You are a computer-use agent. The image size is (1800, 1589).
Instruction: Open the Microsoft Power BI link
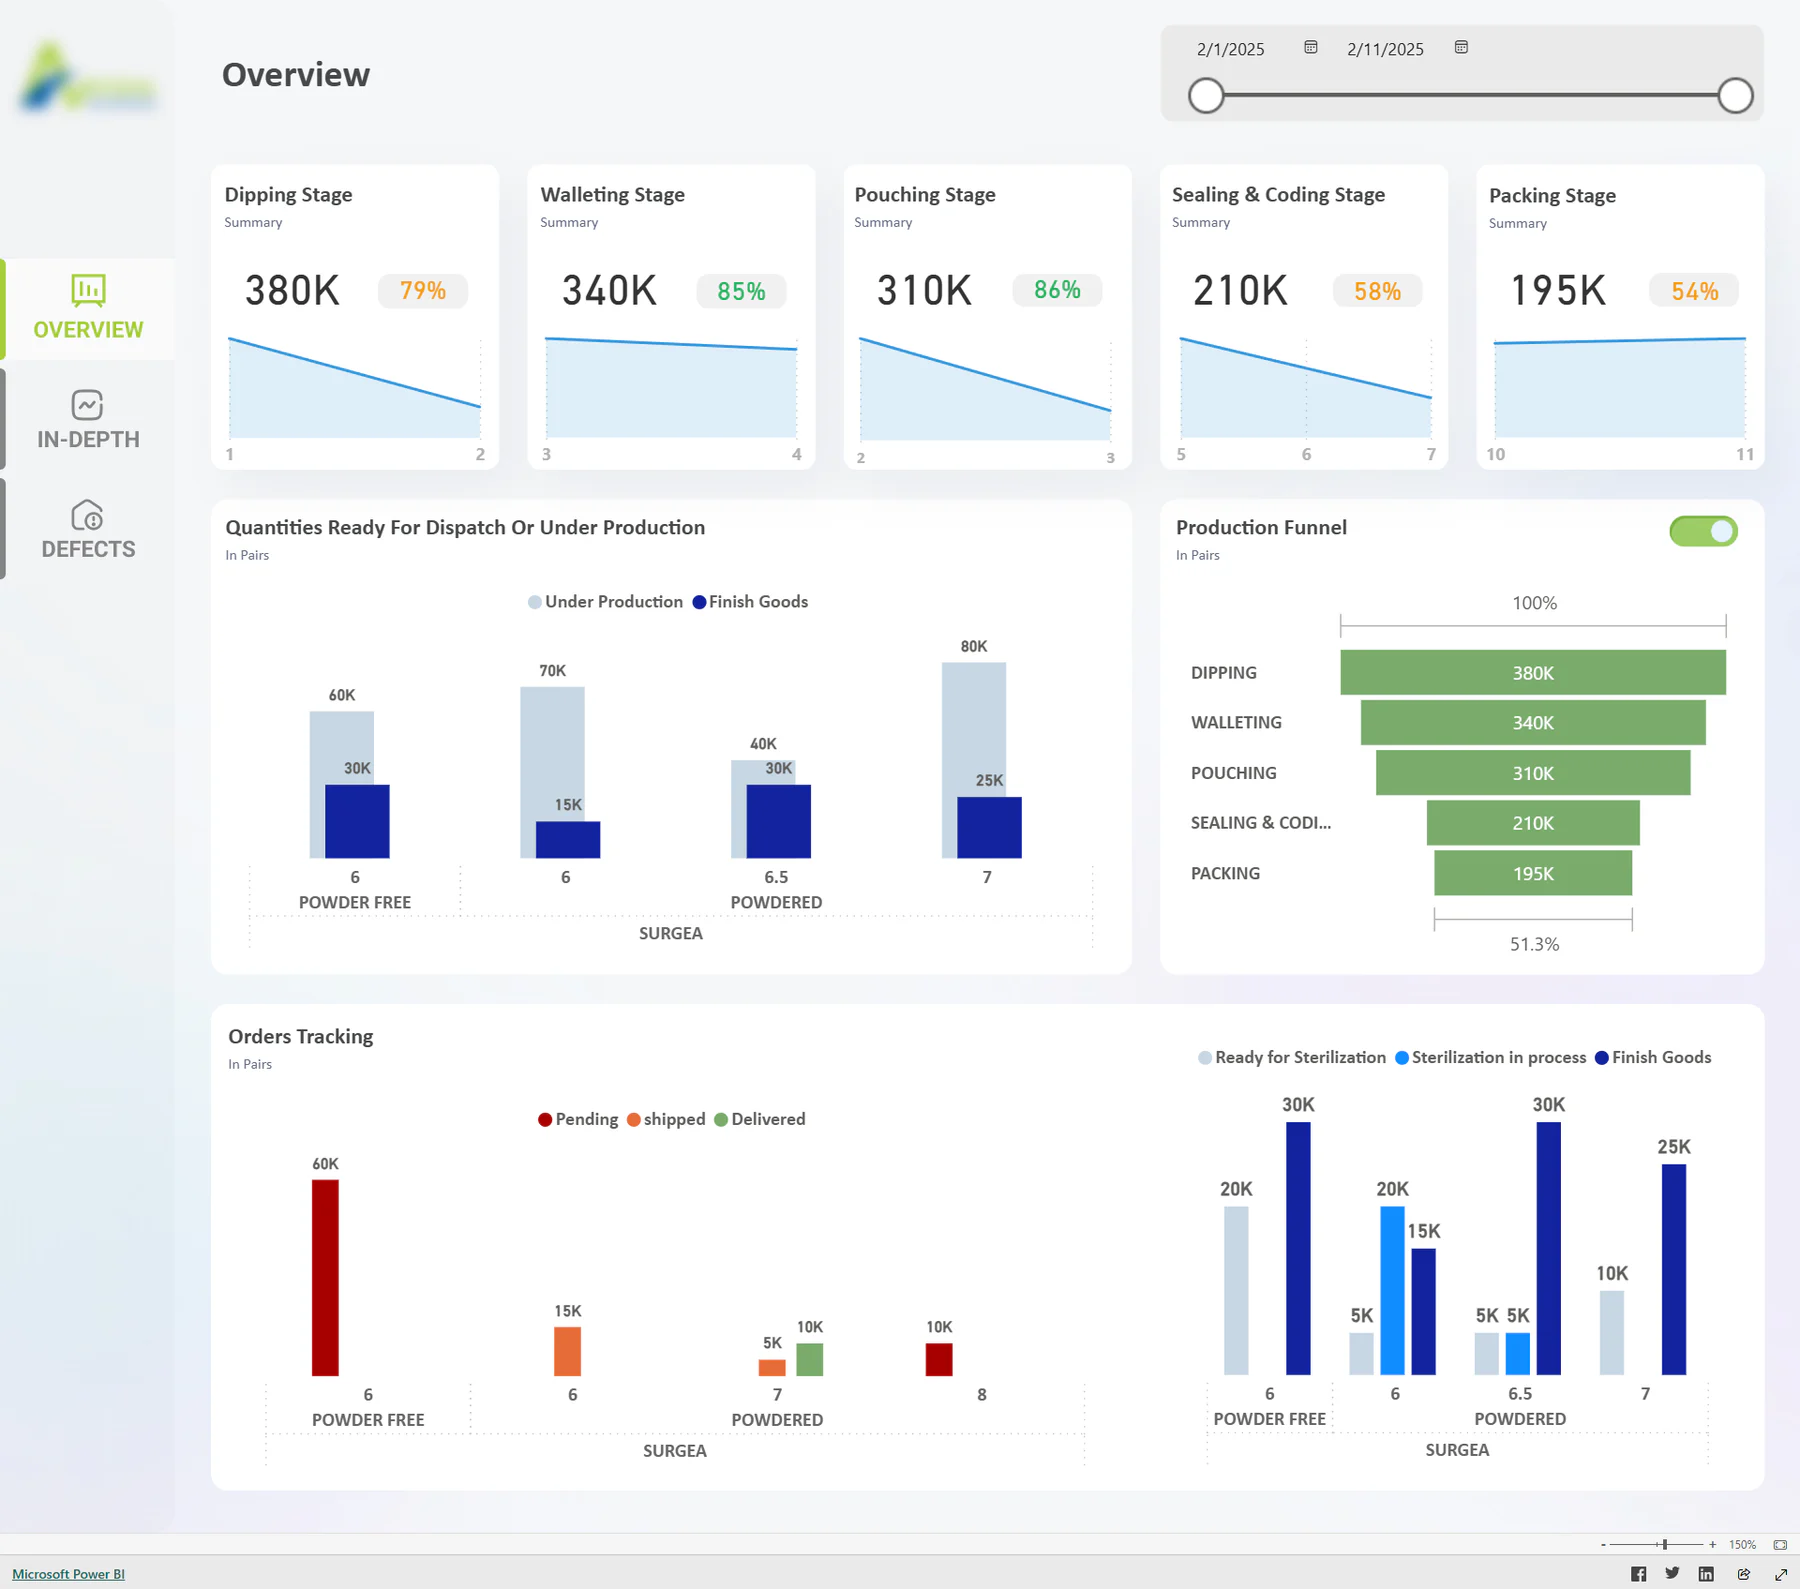pyautogui.click(x=68, y=1574)
